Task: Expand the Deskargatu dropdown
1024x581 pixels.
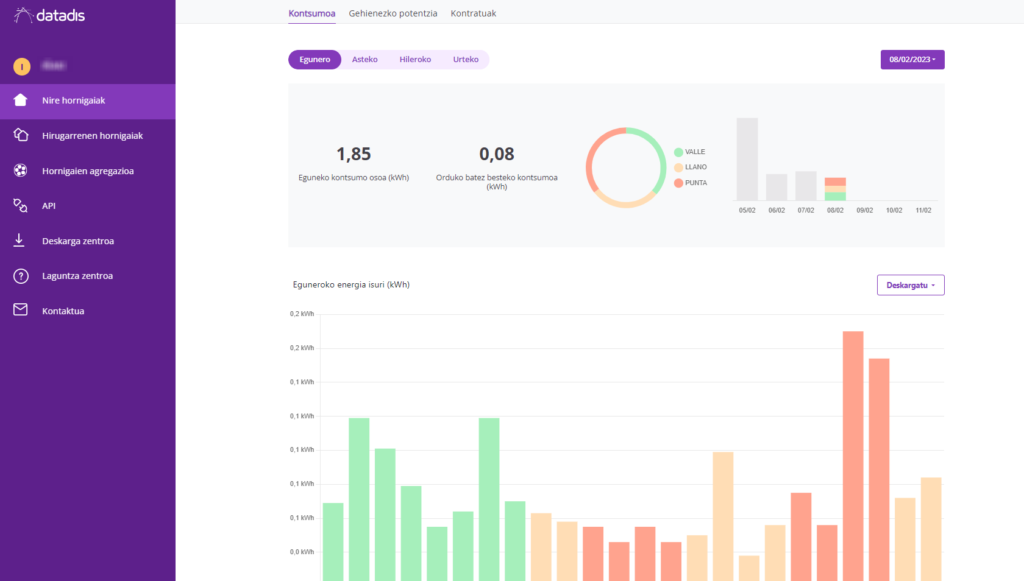Action: pos(910,285)
